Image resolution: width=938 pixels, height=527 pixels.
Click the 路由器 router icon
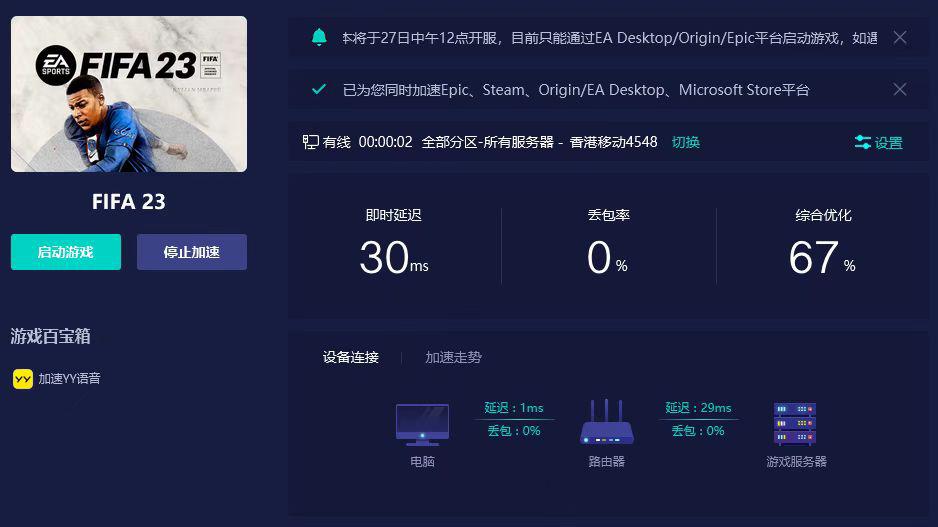point(607,422)
